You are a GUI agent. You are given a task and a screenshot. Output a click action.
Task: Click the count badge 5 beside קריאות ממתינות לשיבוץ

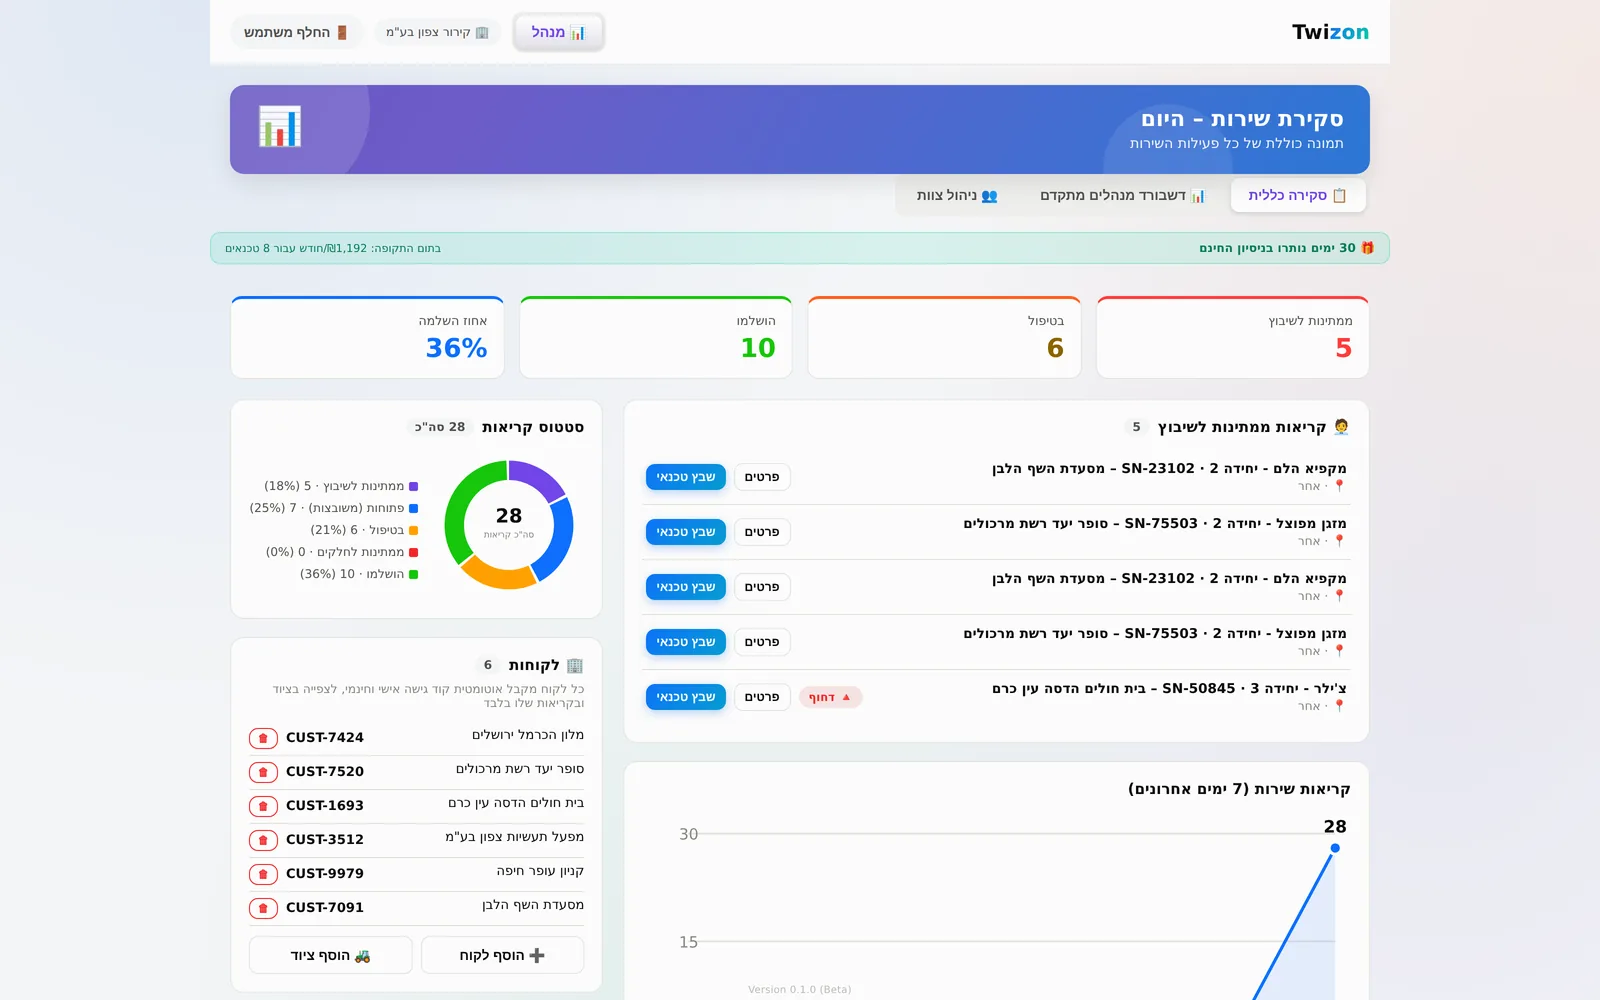(x=1136, y=427)
